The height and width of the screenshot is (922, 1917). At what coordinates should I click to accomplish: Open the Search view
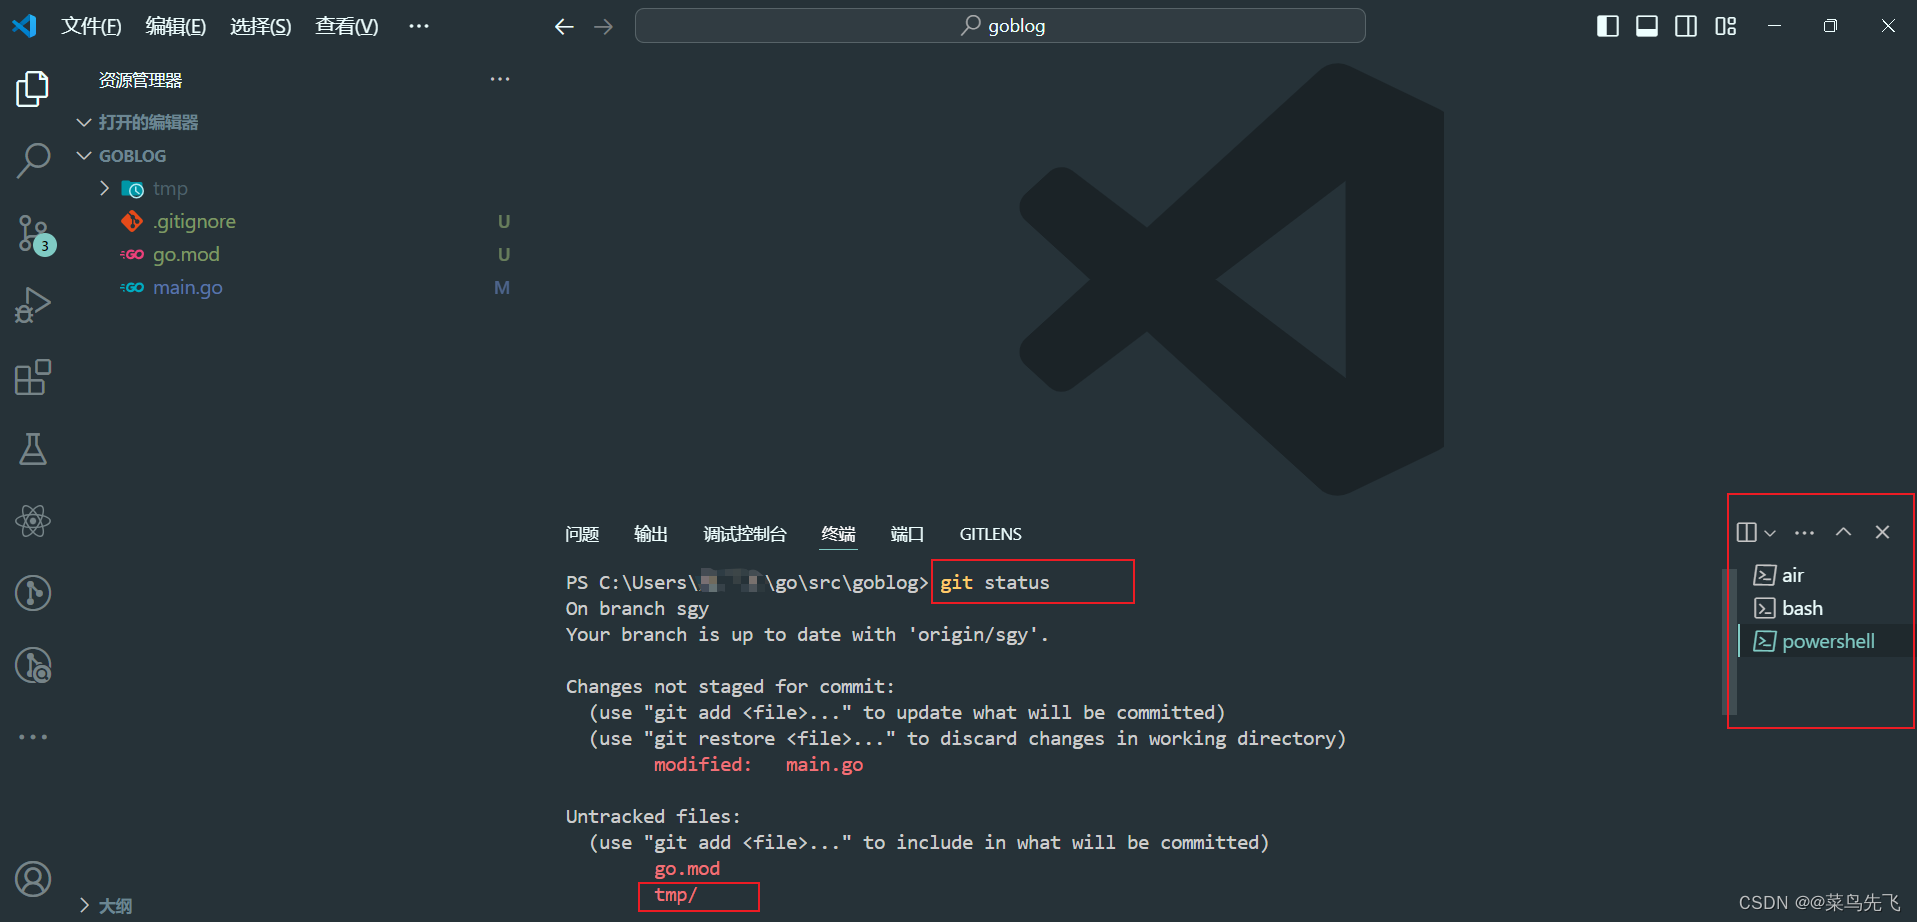[32, 161]
